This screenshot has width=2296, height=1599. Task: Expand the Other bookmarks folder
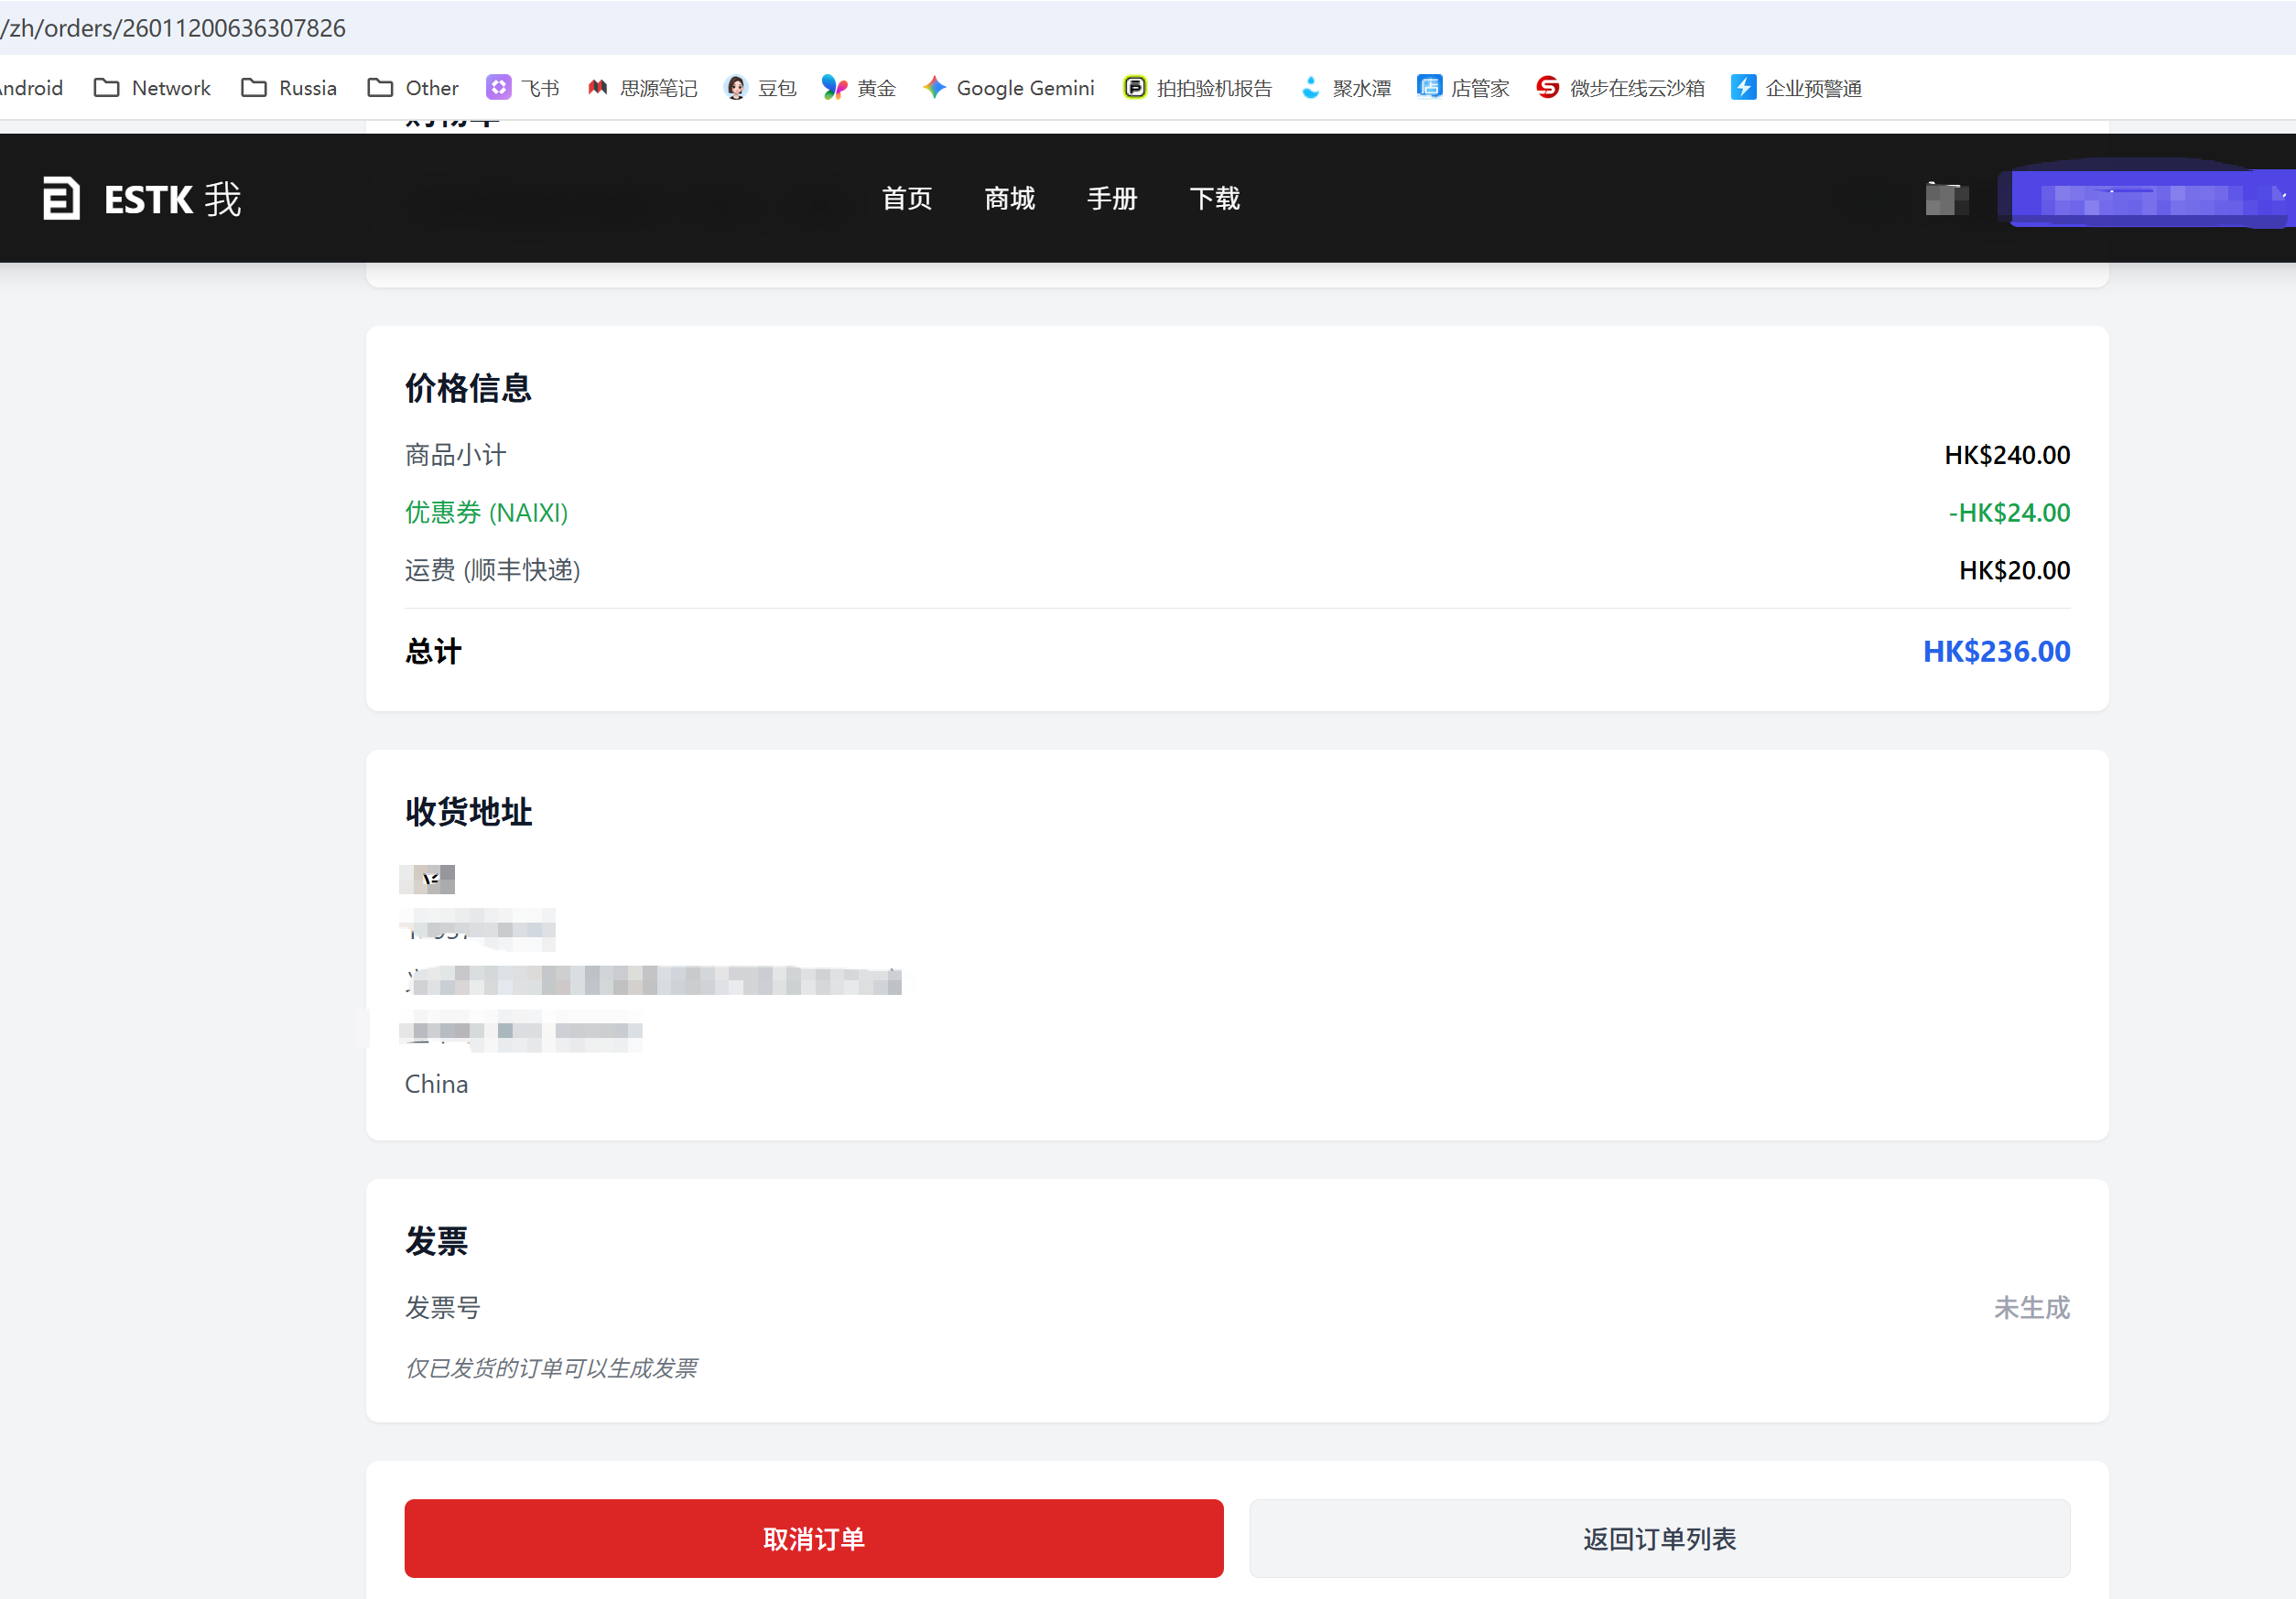click(x=413, y=88)
